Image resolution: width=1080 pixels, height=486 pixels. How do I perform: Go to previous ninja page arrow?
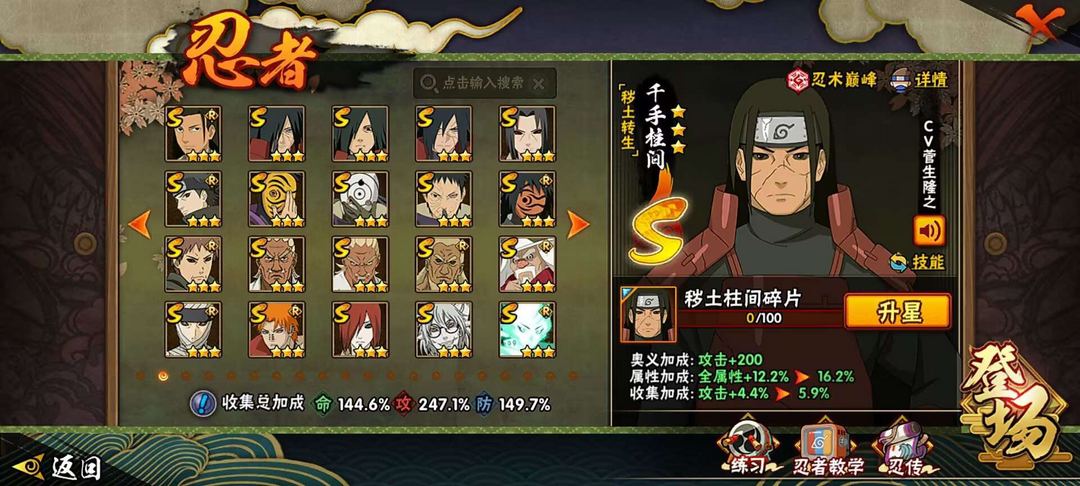pyautogui.click(x=140, y=224)
